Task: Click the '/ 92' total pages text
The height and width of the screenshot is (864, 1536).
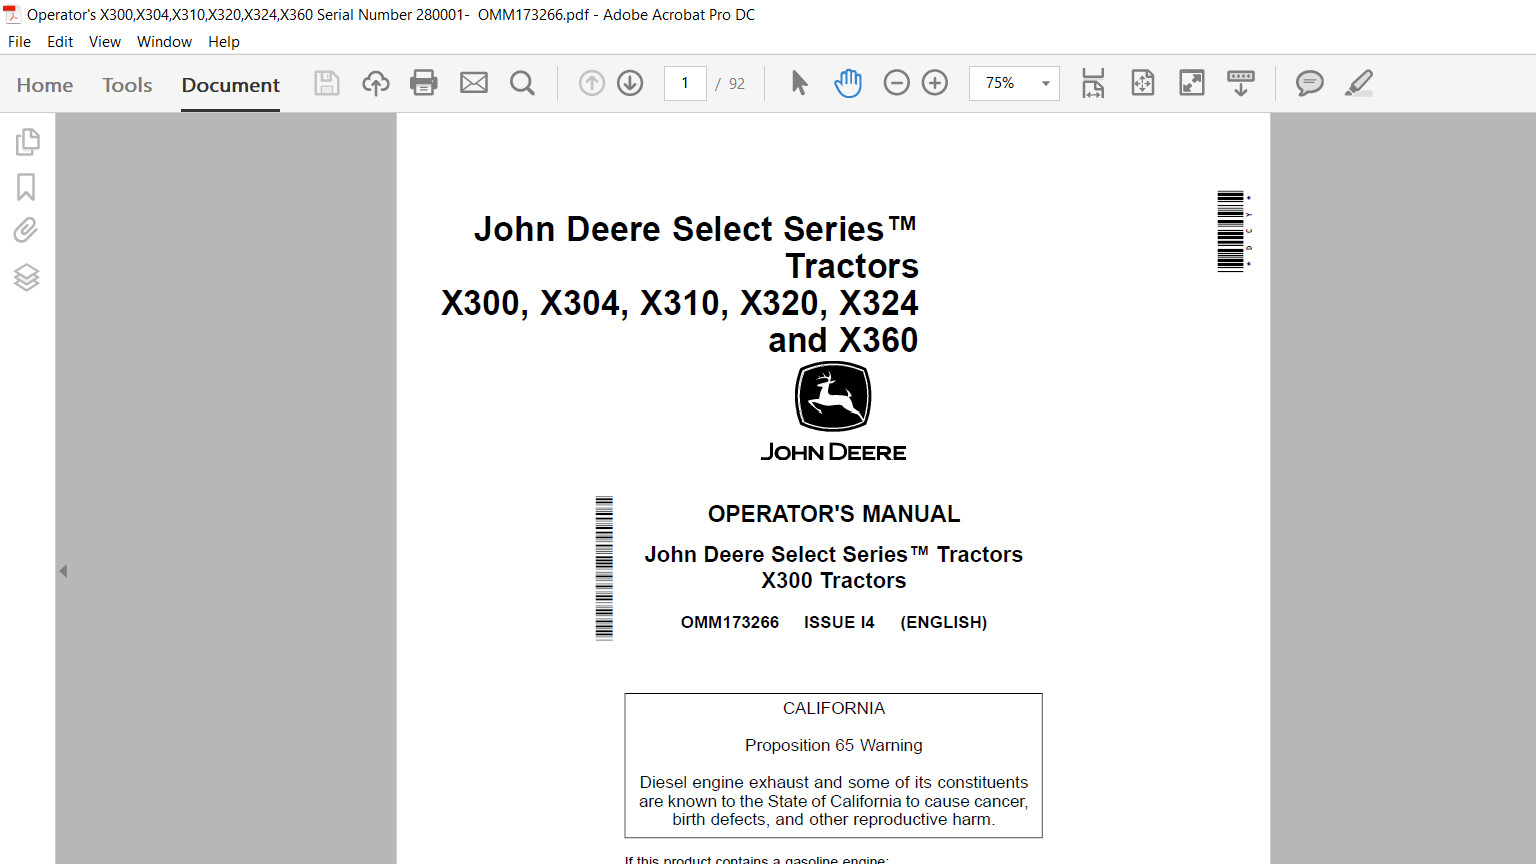Action: [730, 84]
